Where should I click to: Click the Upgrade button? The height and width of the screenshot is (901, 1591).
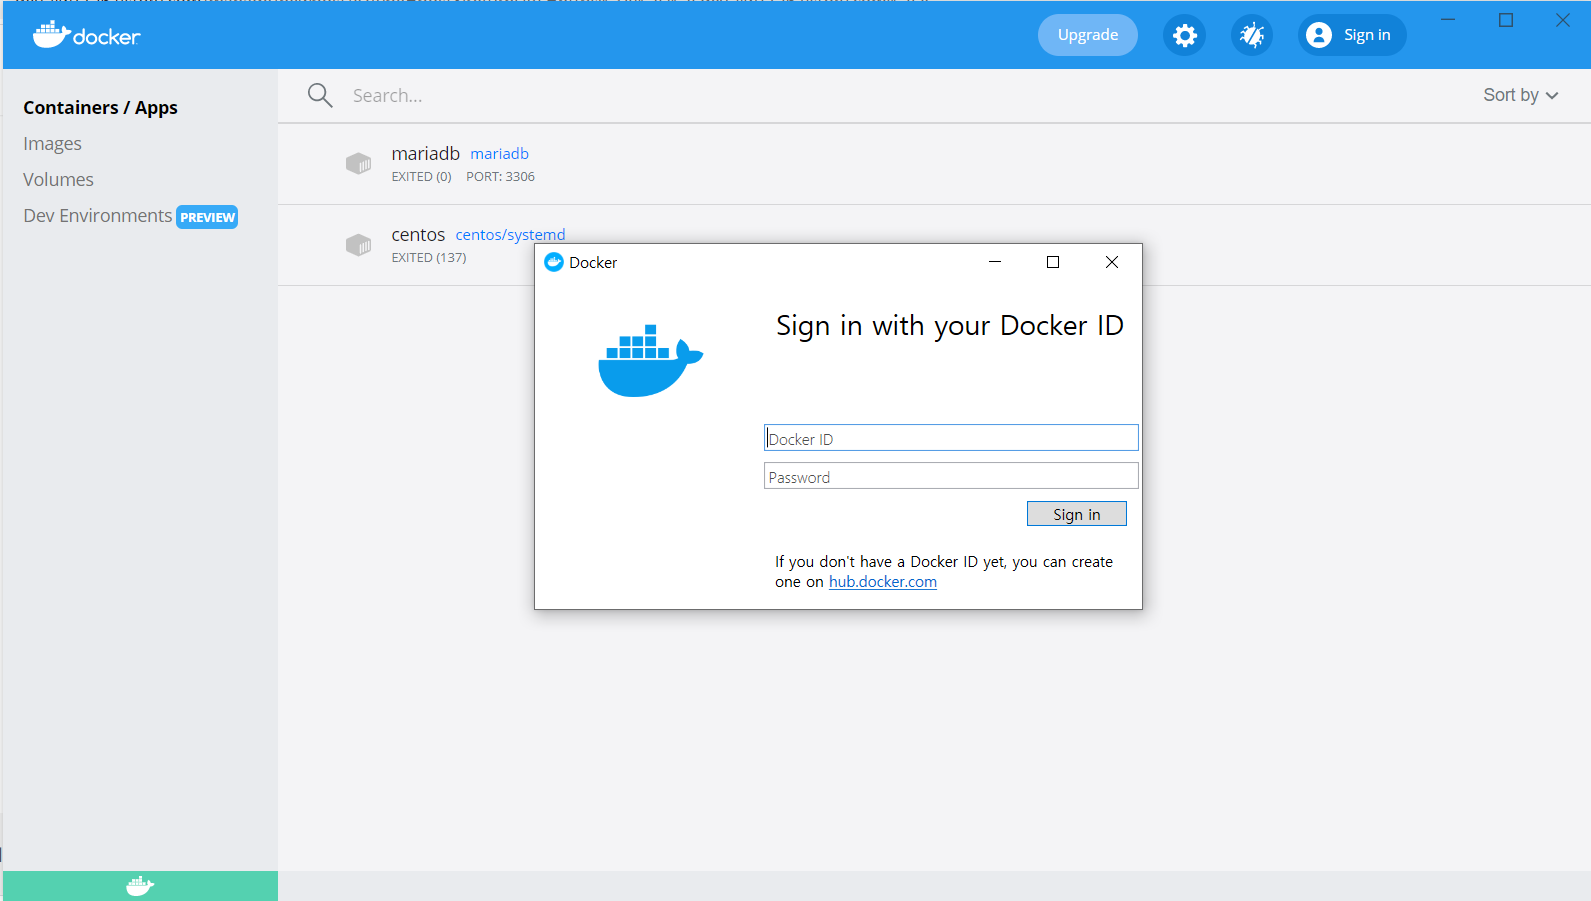[1088, 35]
